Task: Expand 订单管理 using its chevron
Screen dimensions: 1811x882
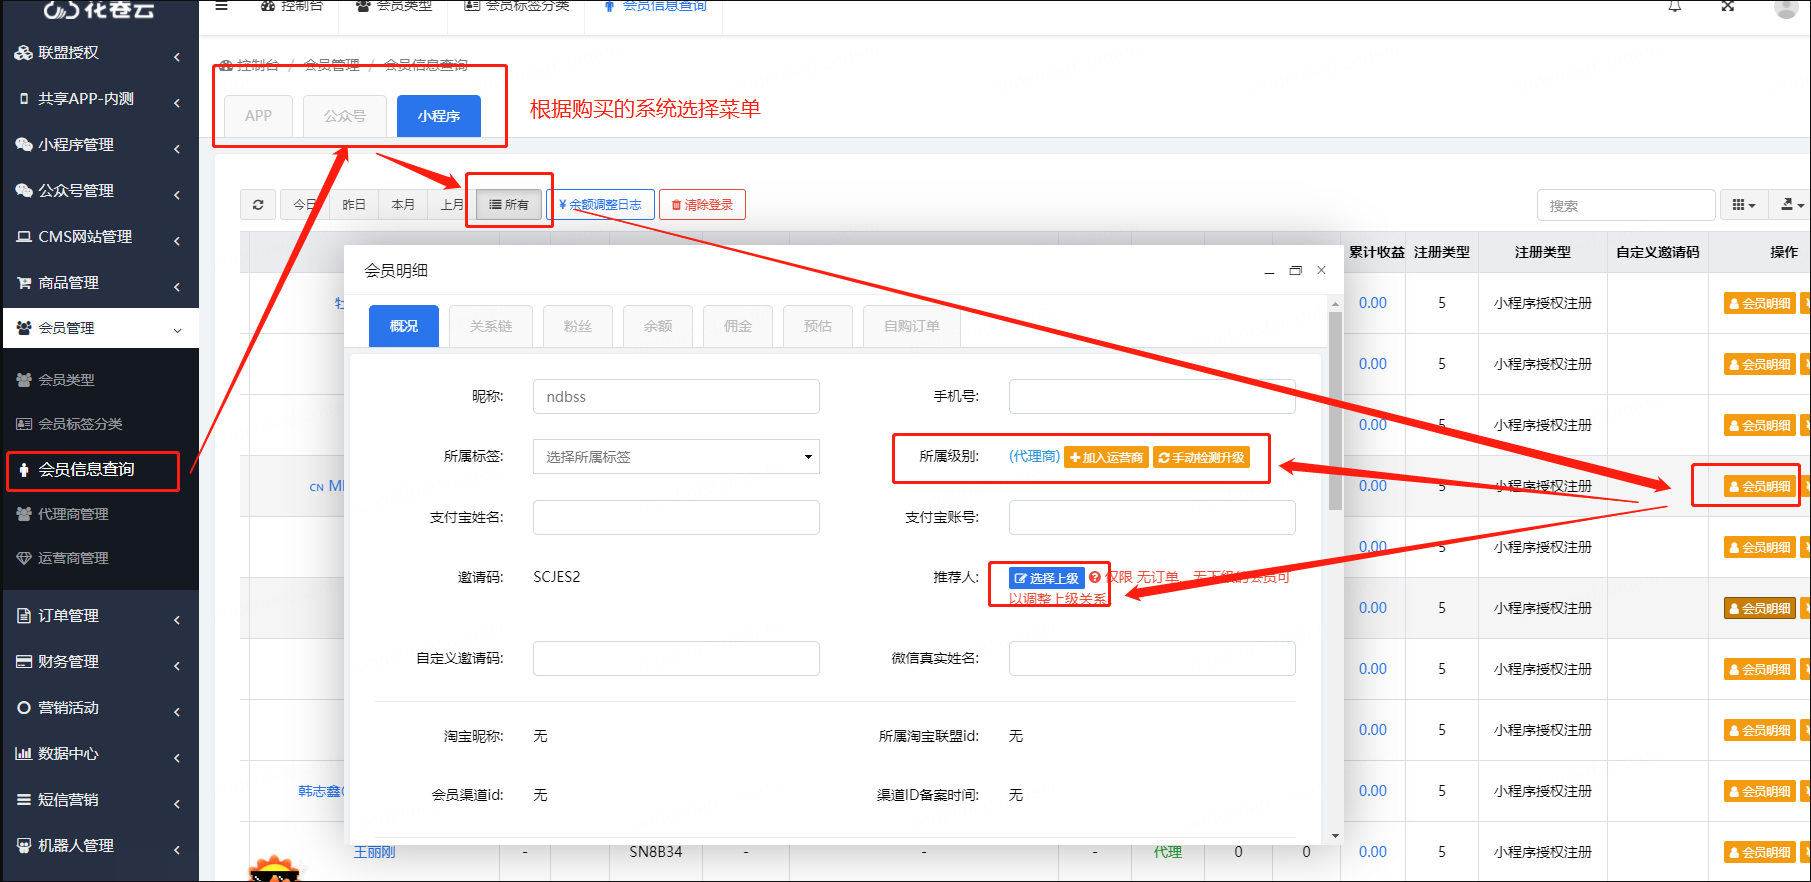Action: 177,620
